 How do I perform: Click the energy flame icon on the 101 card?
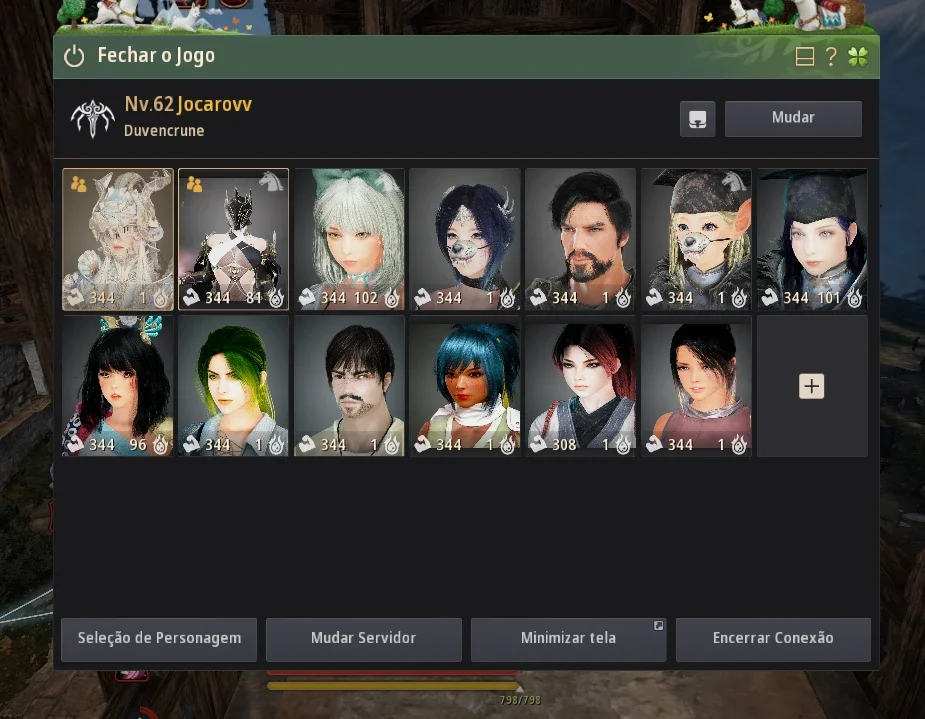click(x=855, y=298)
